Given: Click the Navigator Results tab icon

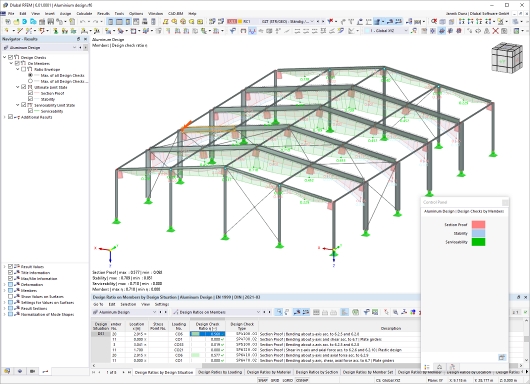Looking at the screenshot, I should 45,371.
